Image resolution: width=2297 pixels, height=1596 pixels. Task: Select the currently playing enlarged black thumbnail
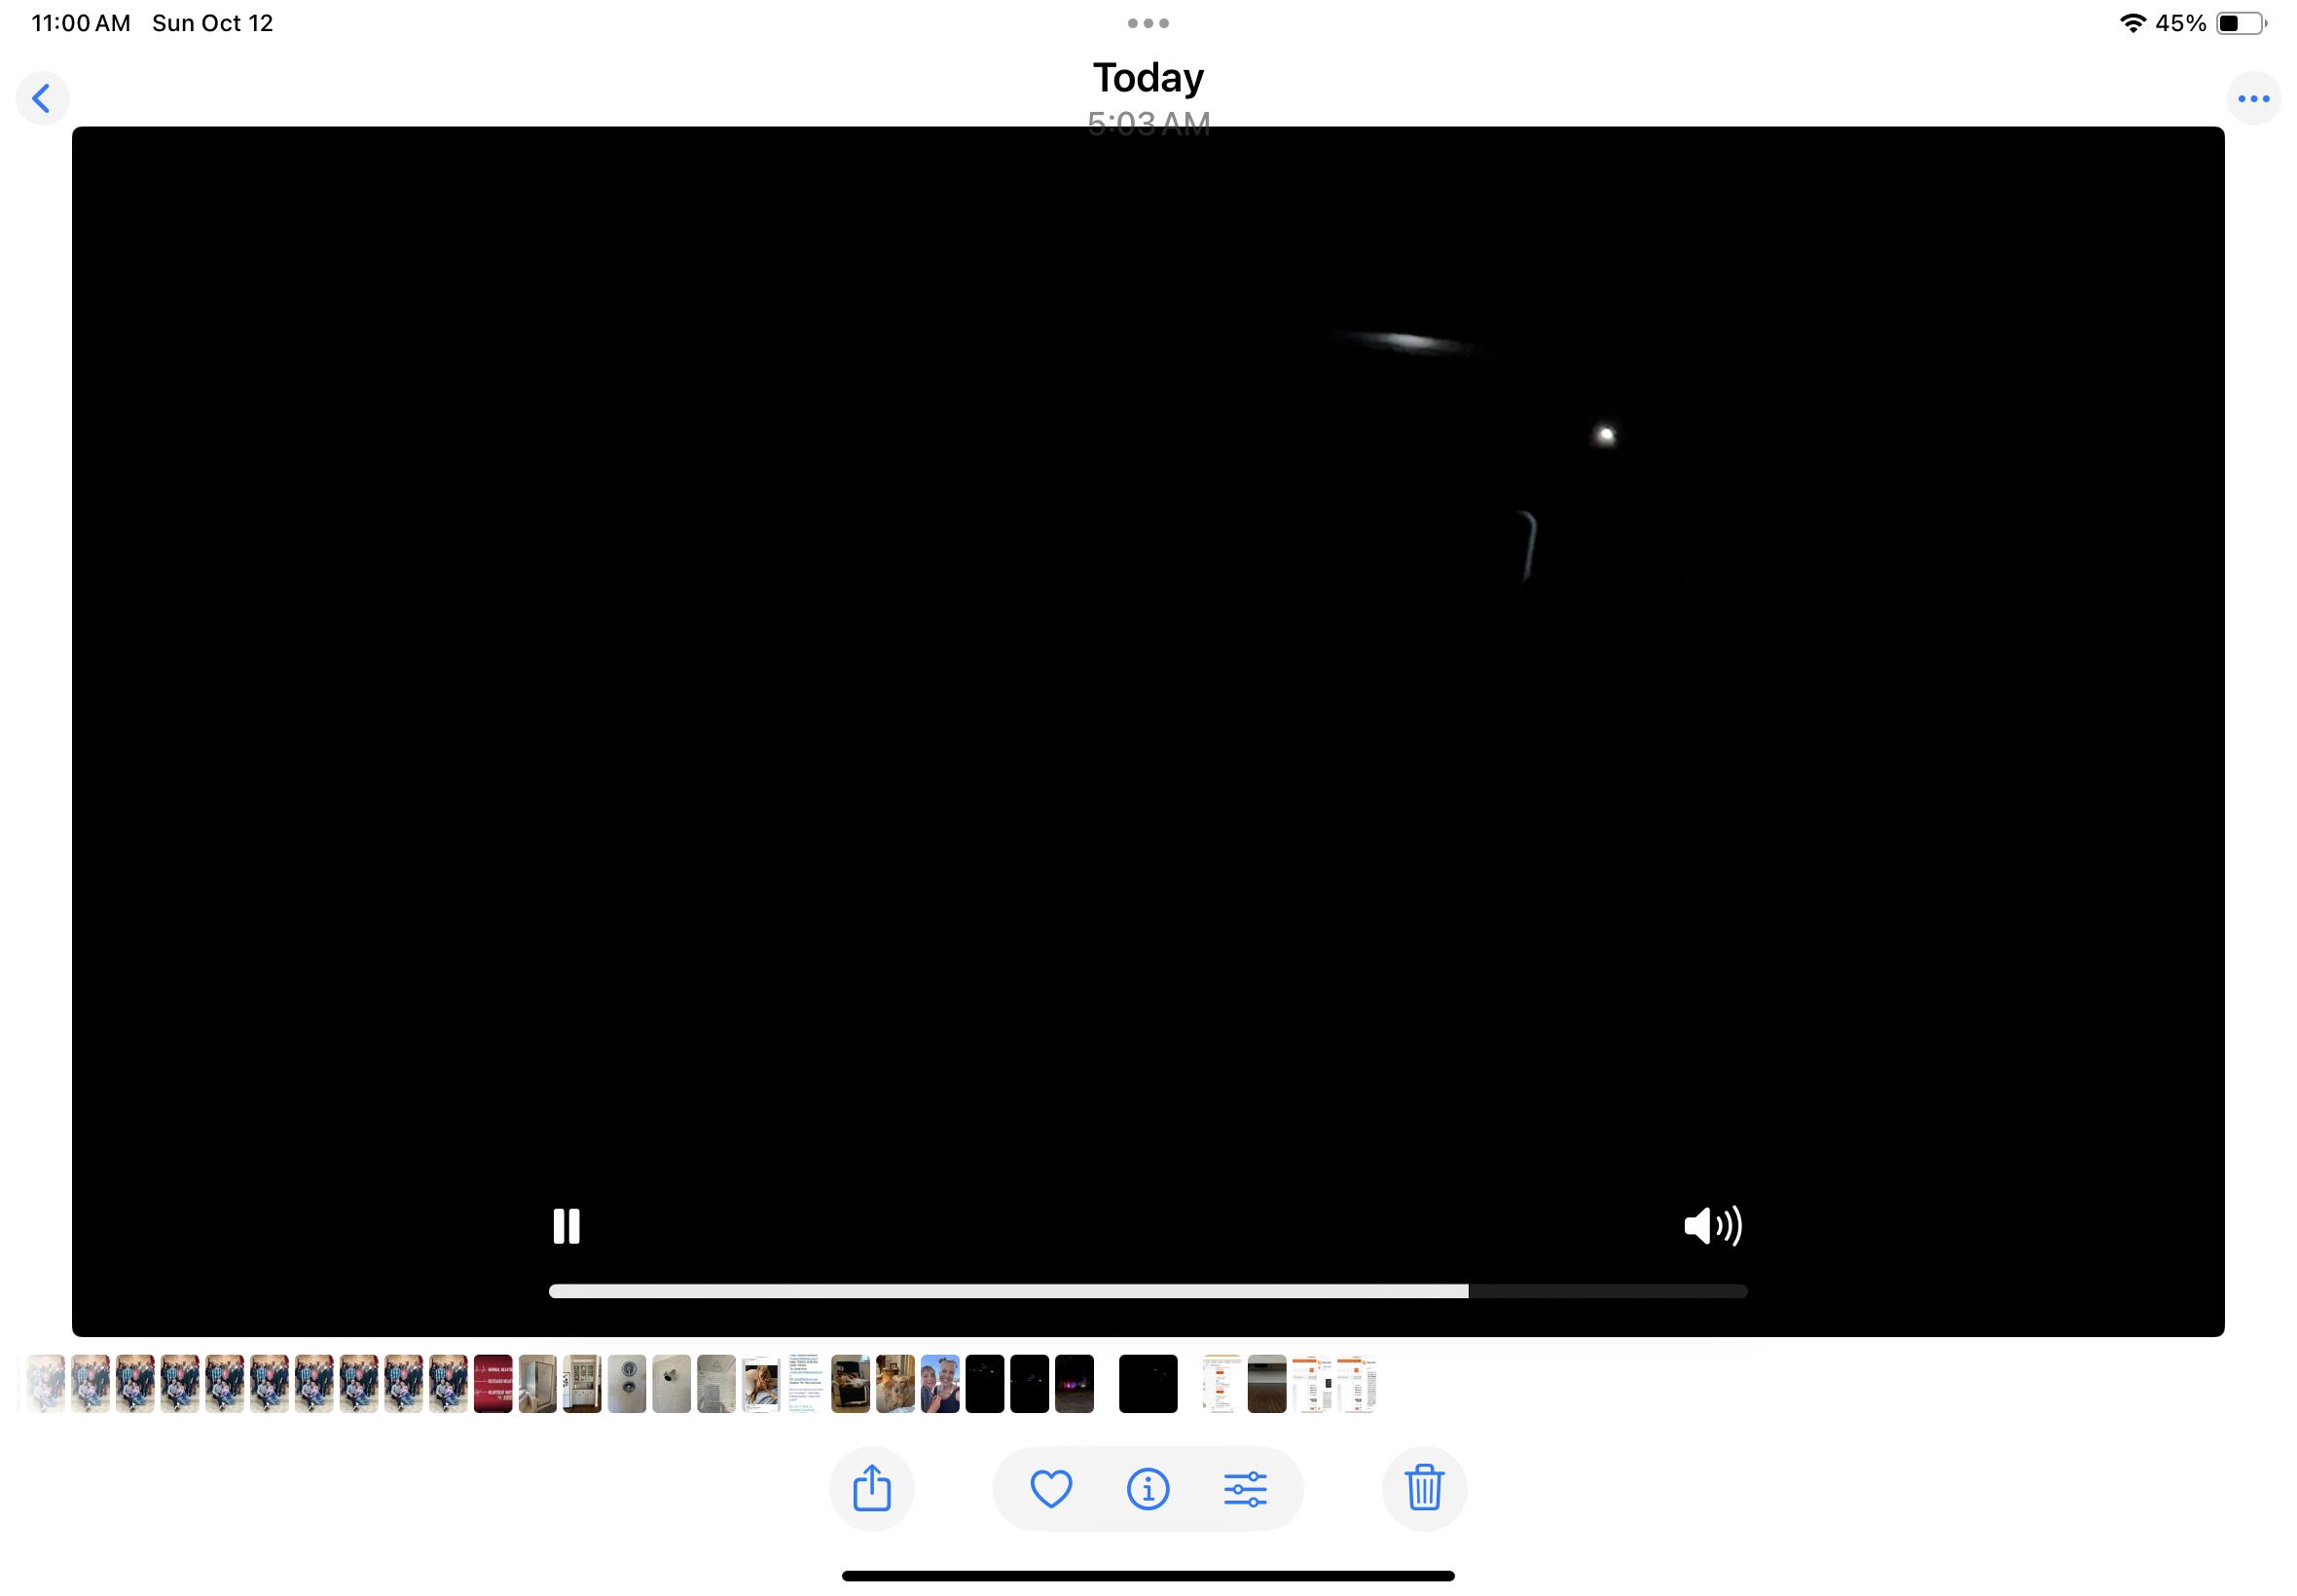1148,1384
